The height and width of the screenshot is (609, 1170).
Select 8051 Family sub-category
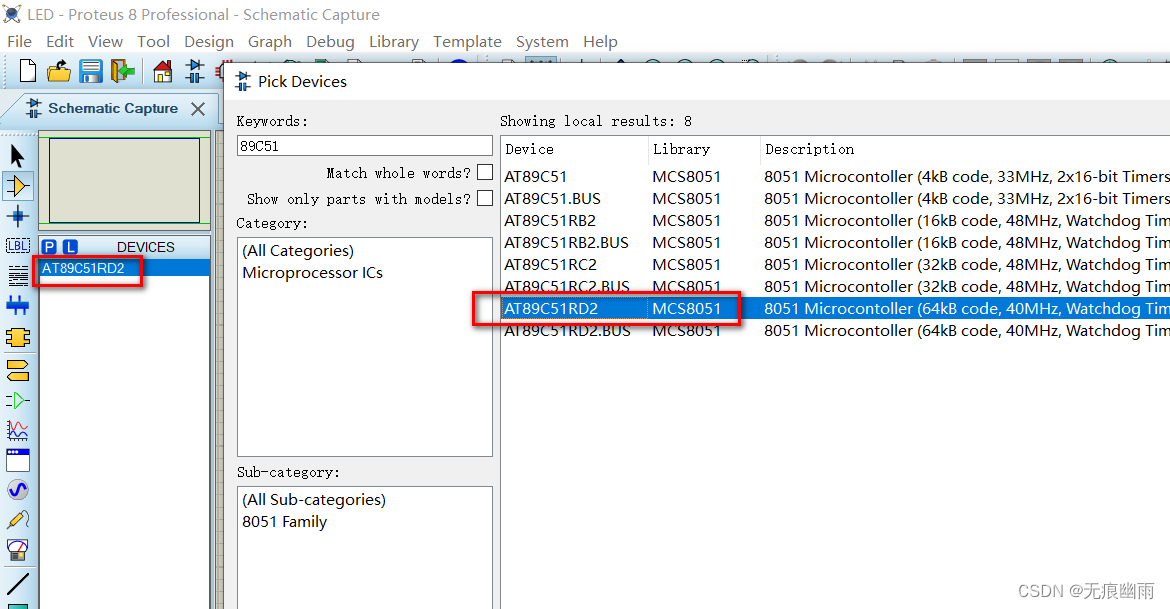pyautogui.click(x=284, y=522)
